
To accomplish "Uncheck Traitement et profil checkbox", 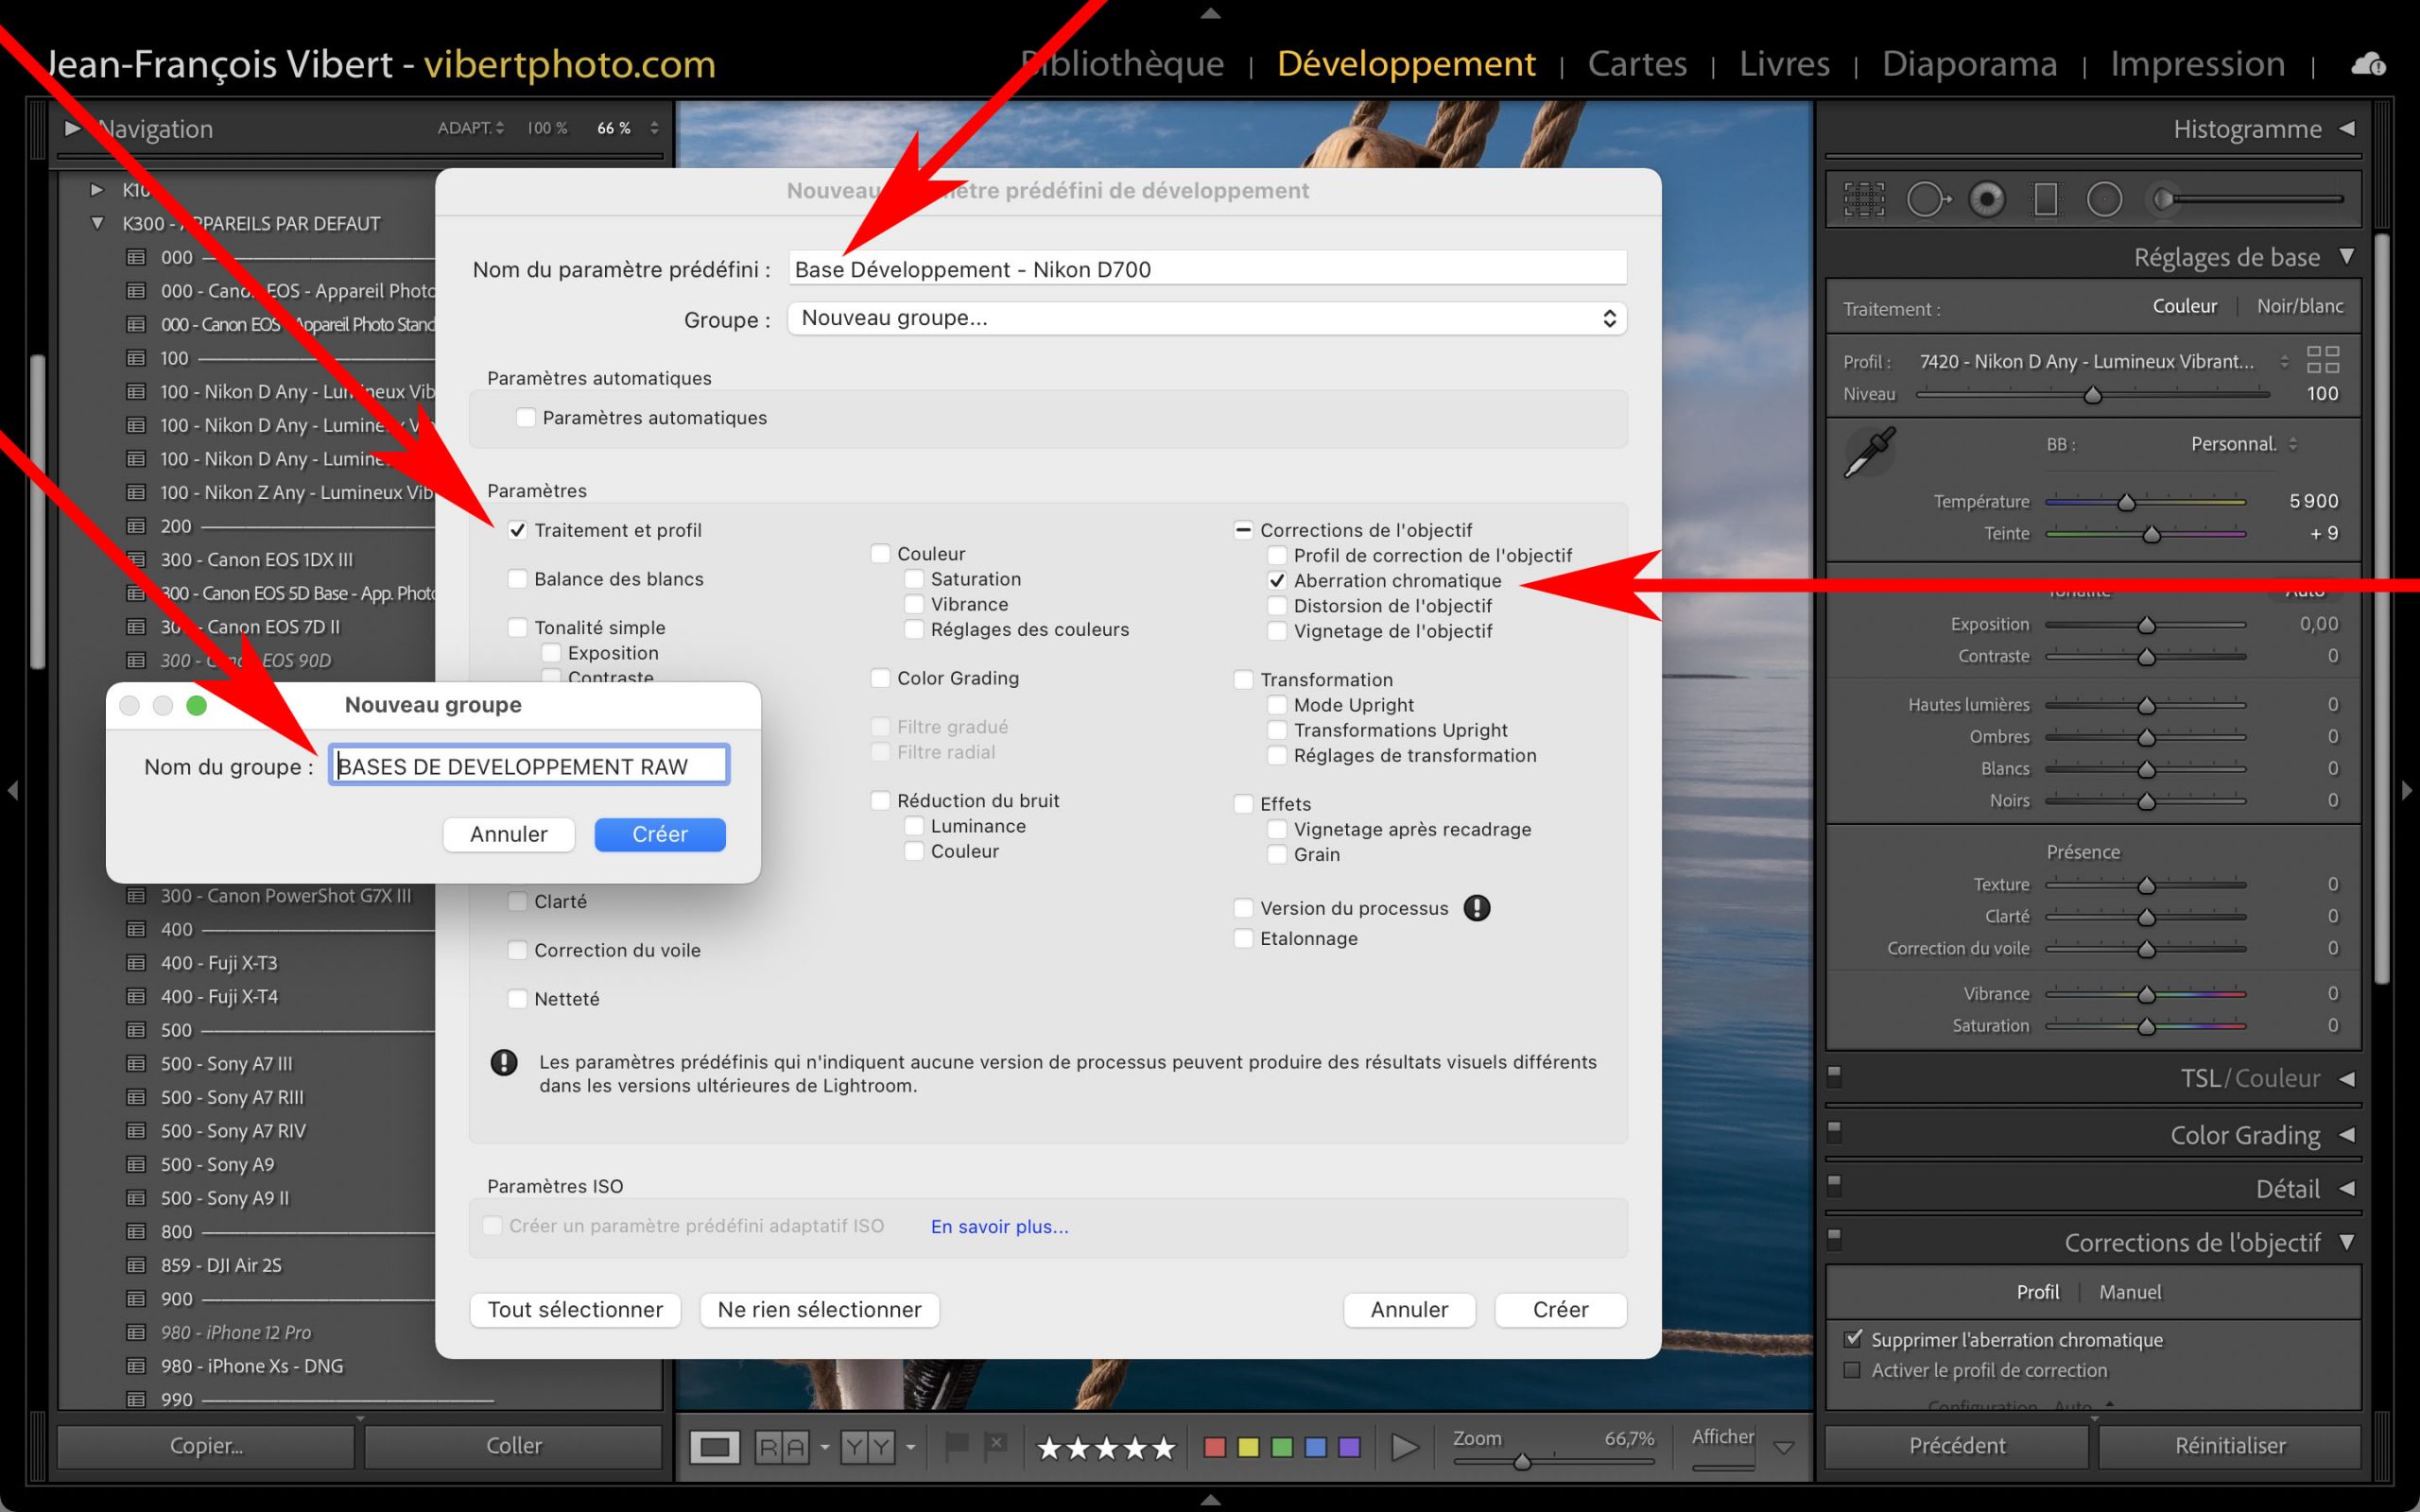I will [x=517, y=531].
